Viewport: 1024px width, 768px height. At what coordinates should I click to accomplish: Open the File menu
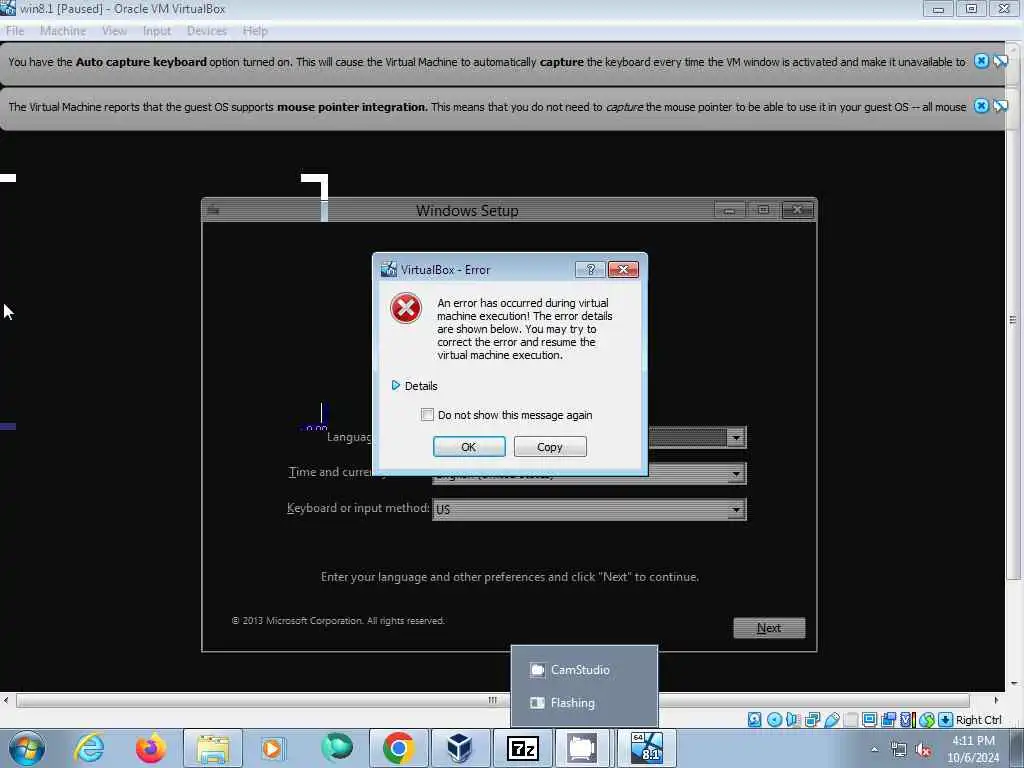pyautogui.click(x=14, y=31)
